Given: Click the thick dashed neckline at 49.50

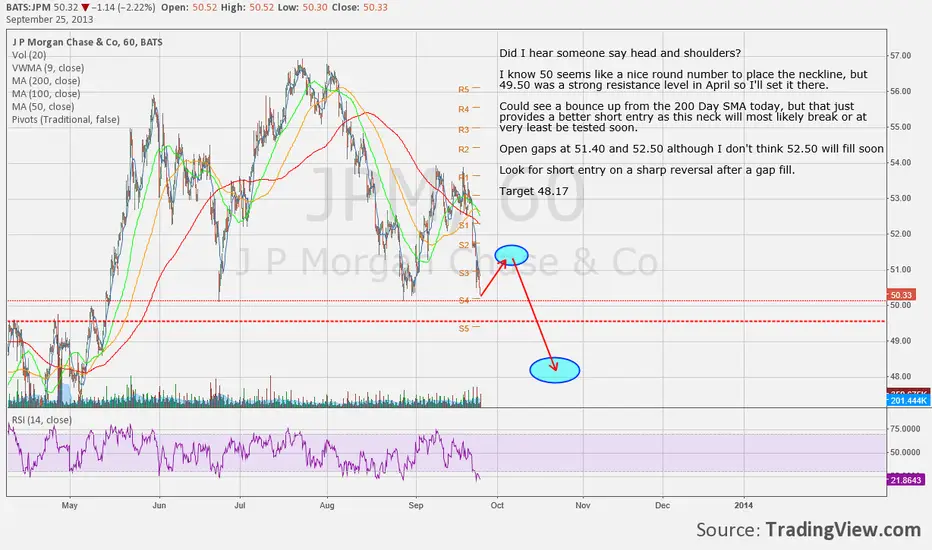Looking at the screenshot, I should click(x=446, y=322).
